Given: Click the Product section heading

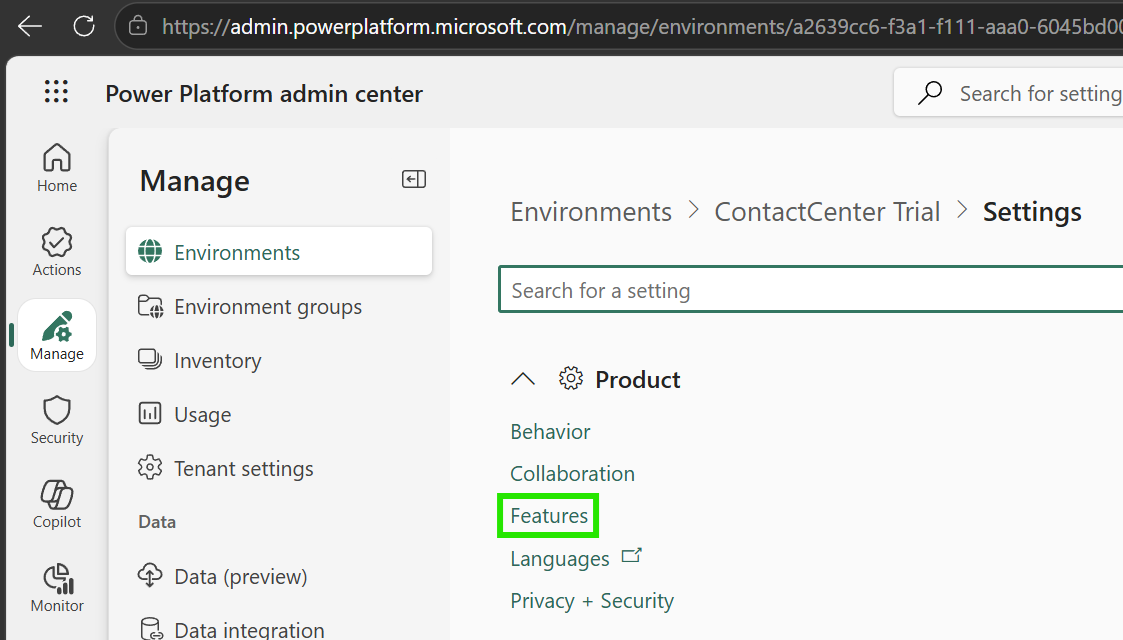Looking at the screenshot, I should pos(637,379).
